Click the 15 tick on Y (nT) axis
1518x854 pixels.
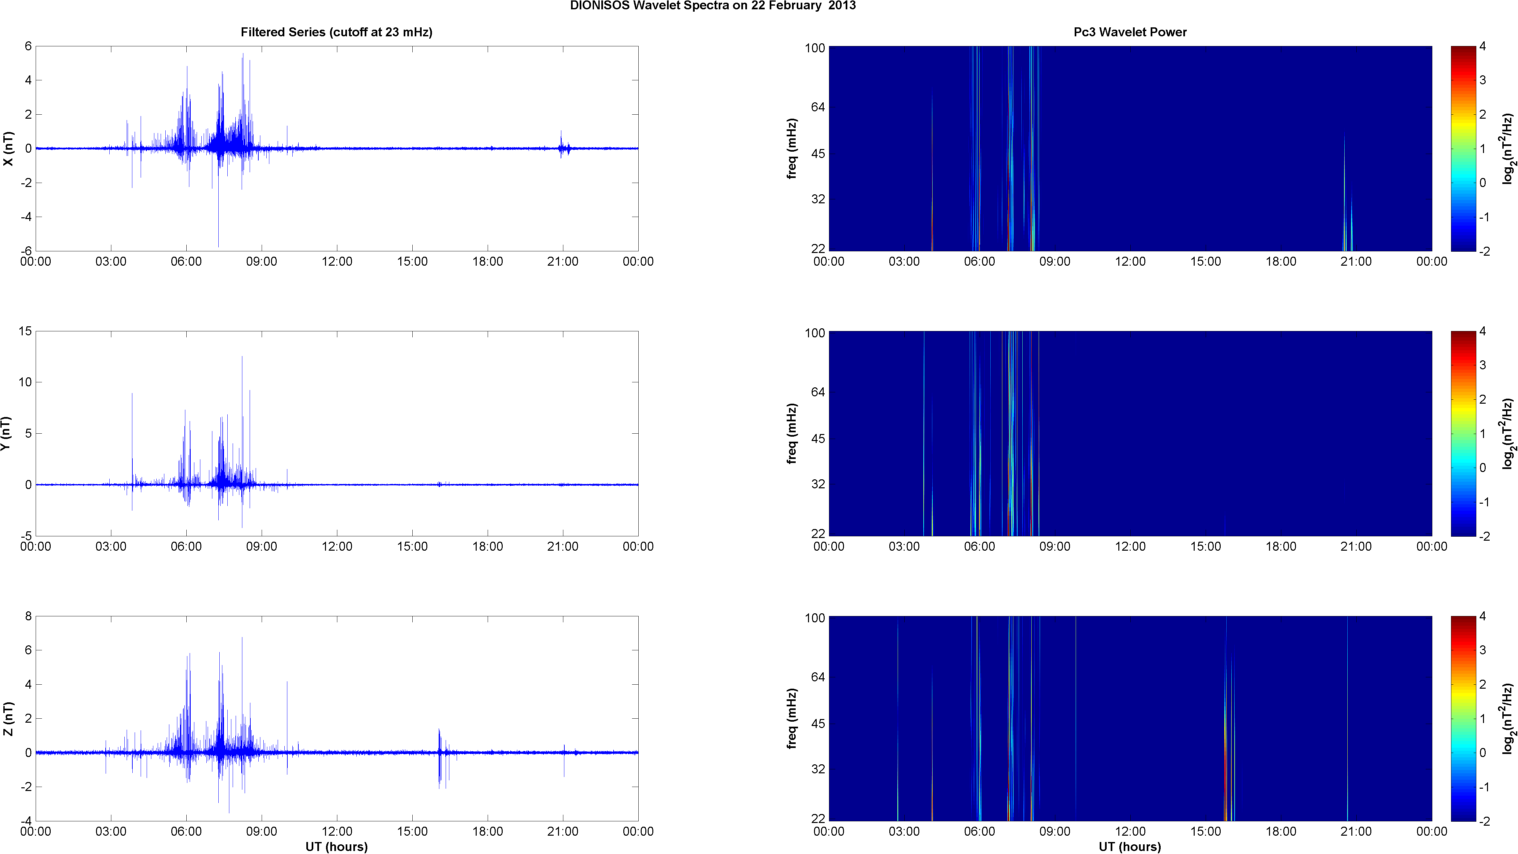click(x=26, y=331)
